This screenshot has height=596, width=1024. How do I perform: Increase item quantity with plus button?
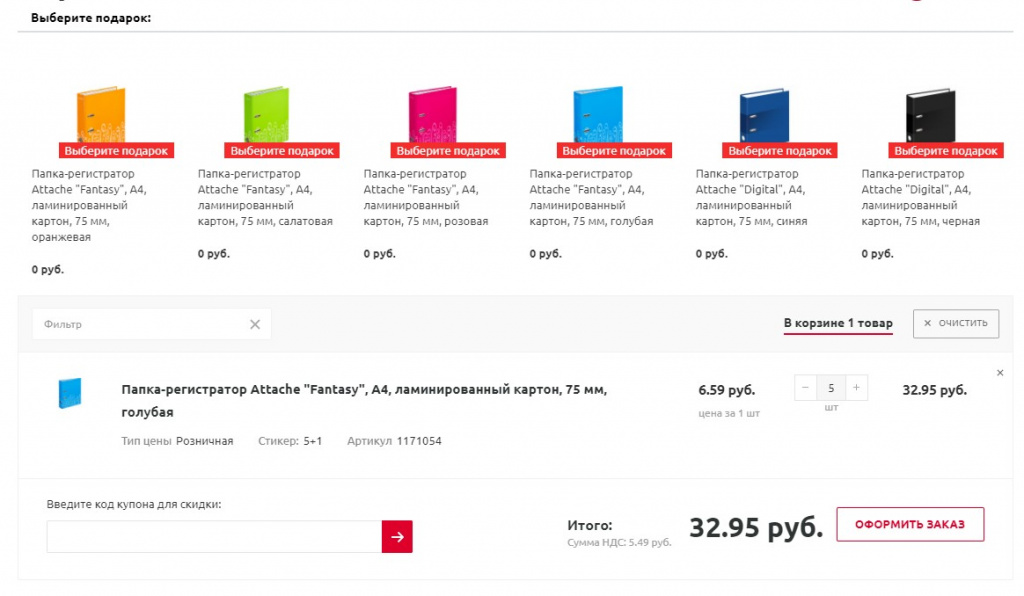tap(856, 388)
